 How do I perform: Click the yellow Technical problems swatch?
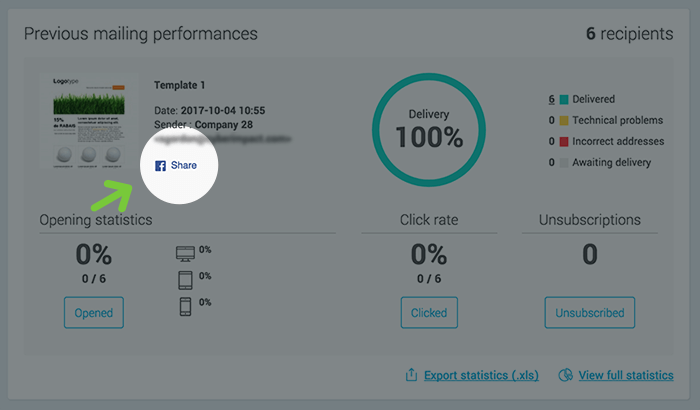pos(564,120)
